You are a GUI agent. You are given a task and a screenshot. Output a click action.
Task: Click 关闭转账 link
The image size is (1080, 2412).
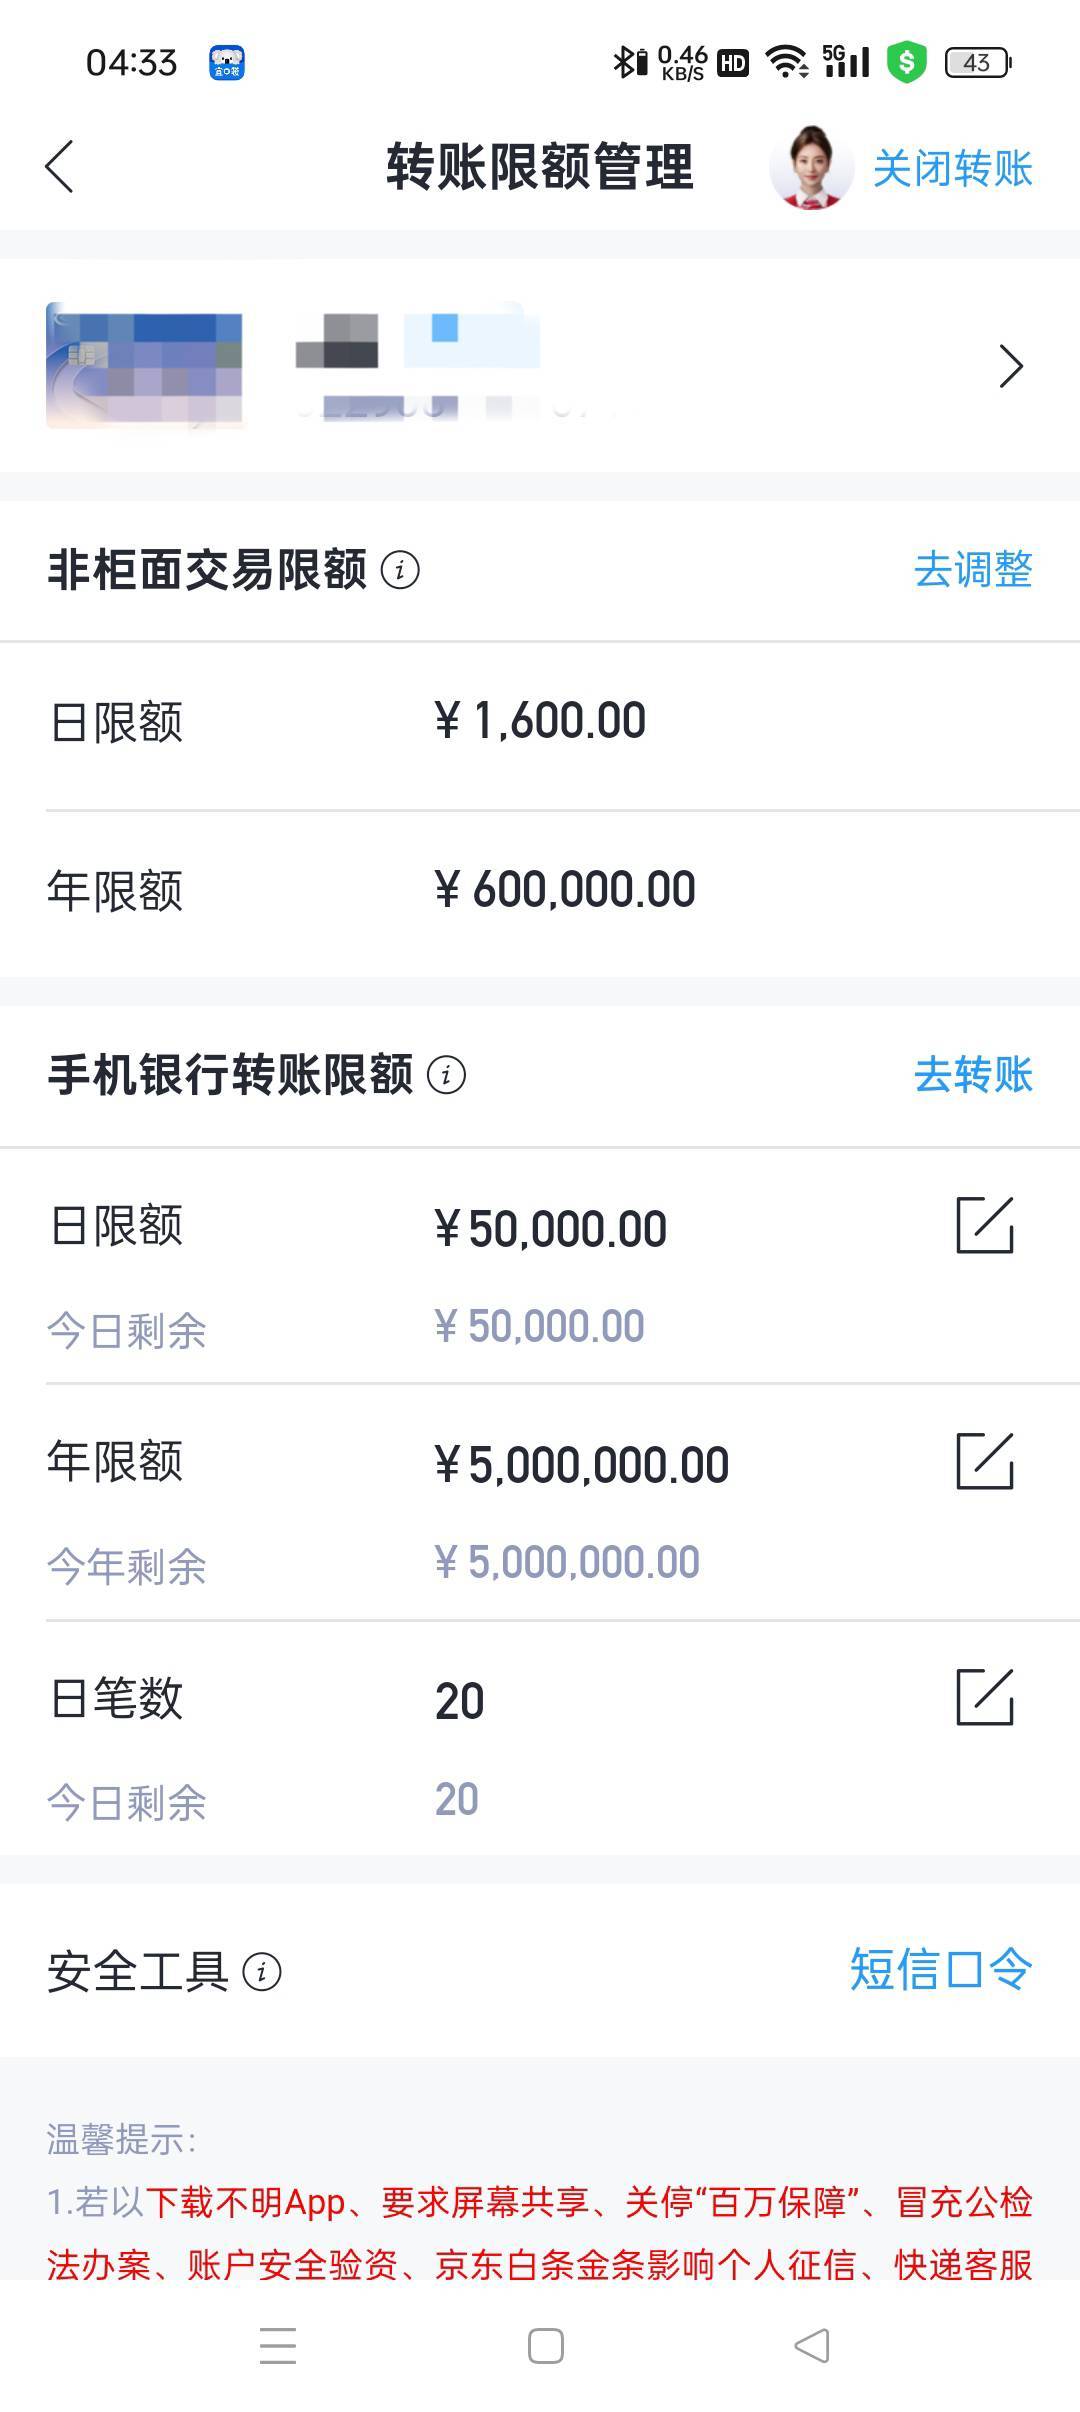[x=952, y=168]
